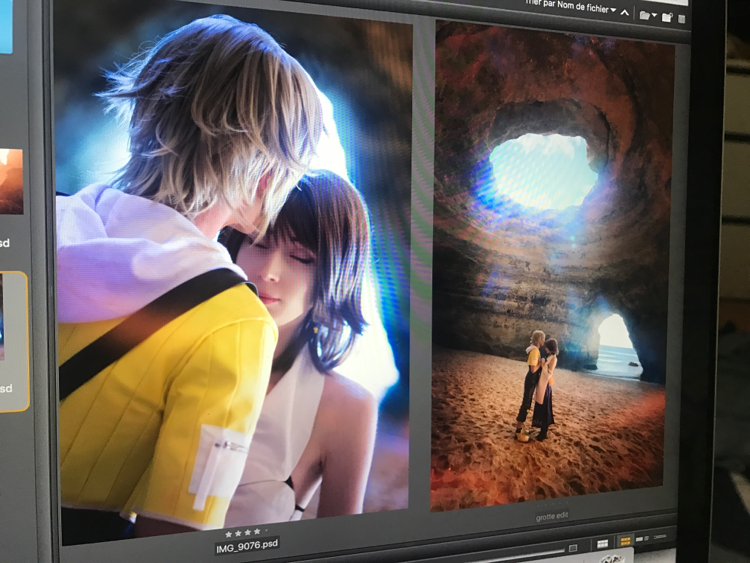Switch to thumbnails view (orange grid icon)

(625, 541)
